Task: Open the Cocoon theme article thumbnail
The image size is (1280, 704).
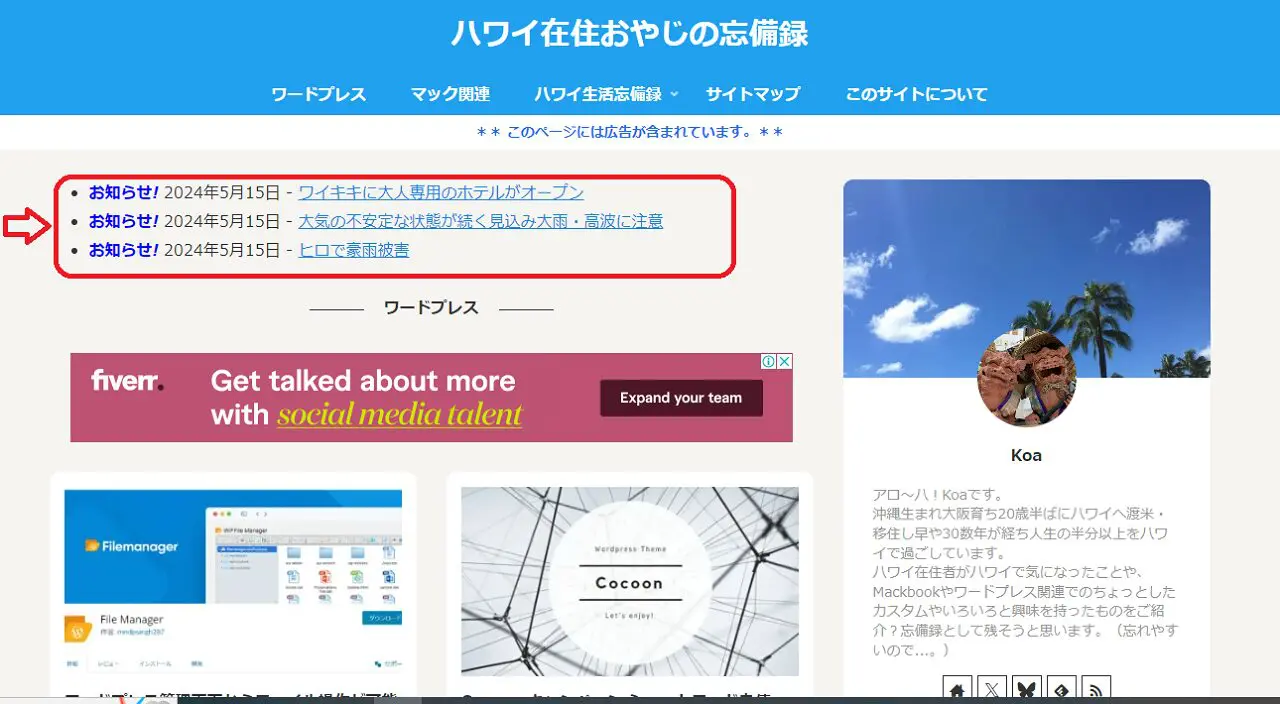Action: 630,580
